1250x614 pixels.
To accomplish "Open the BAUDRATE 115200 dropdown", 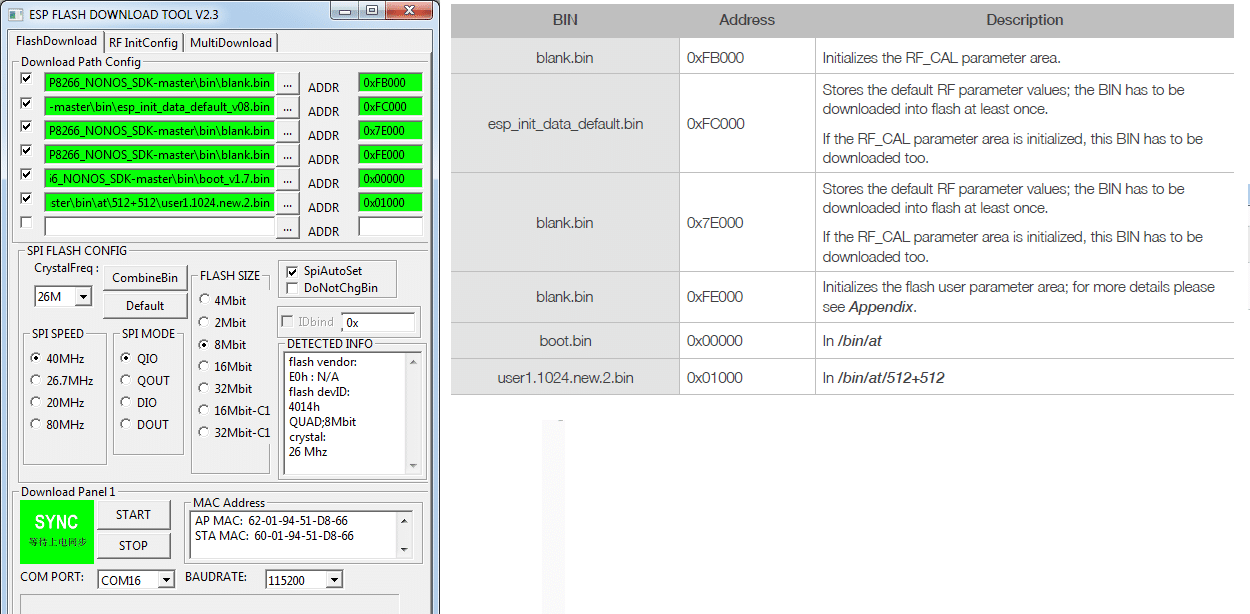I will click(x=333, y=580).
